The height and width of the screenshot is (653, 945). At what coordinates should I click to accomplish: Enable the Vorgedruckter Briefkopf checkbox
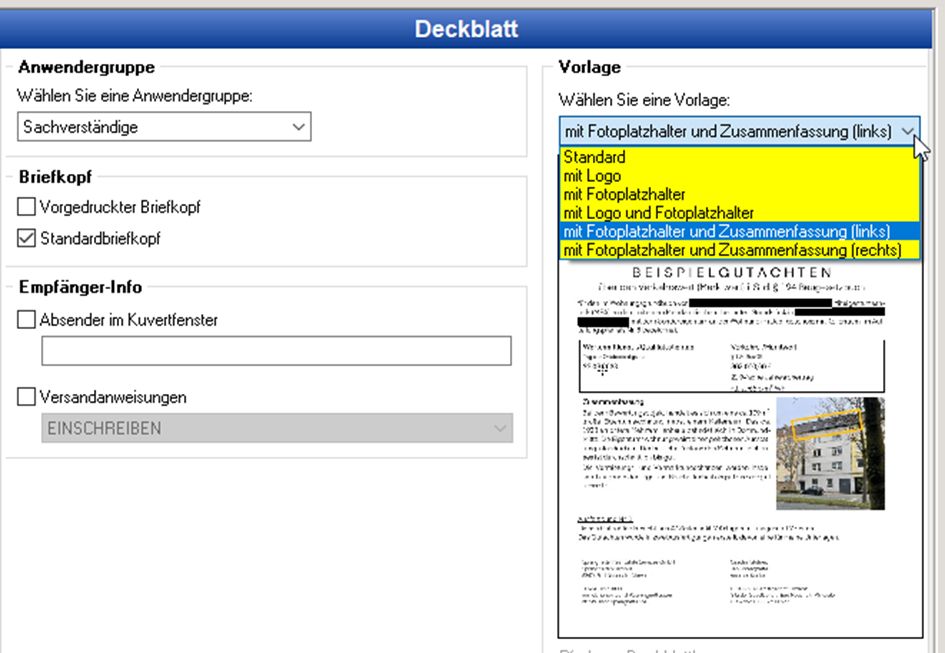[x=27, y=208]
